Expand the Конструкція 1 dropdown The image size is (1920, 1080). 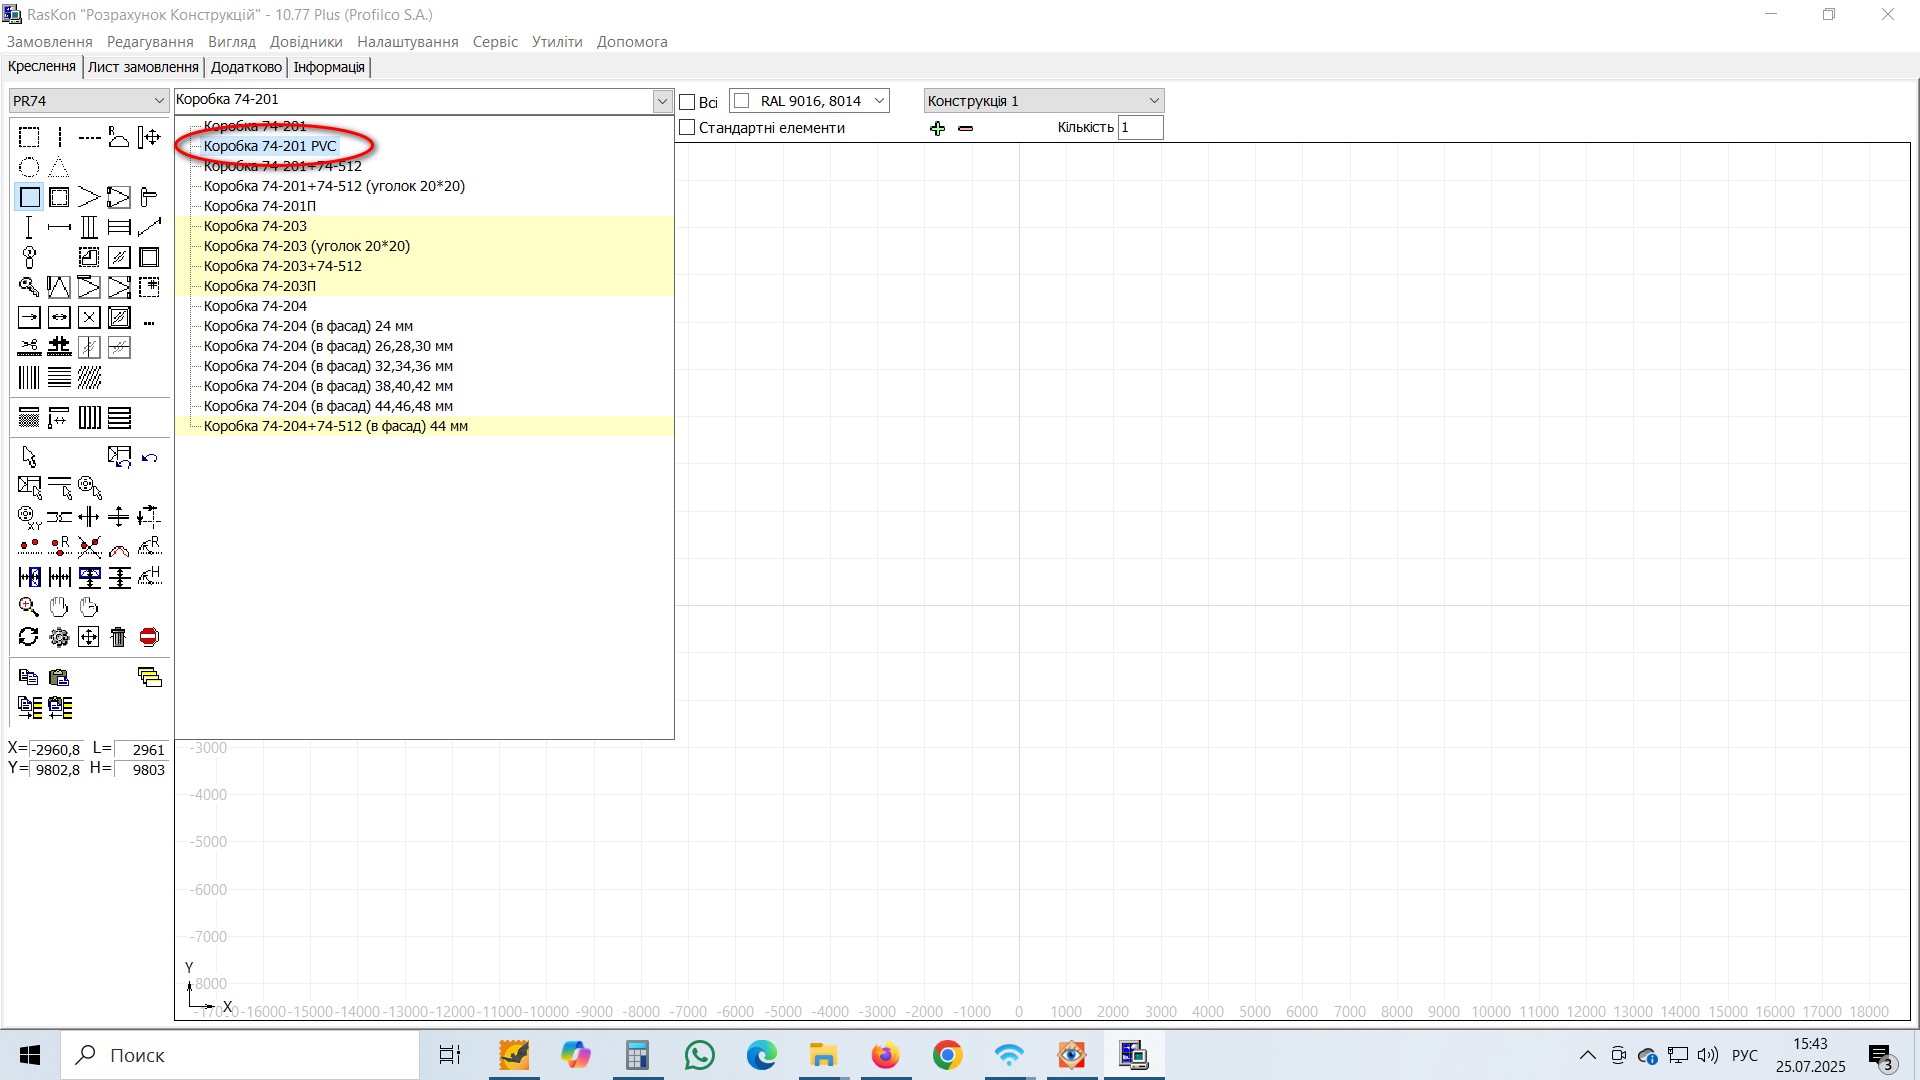coord(1044,101)
